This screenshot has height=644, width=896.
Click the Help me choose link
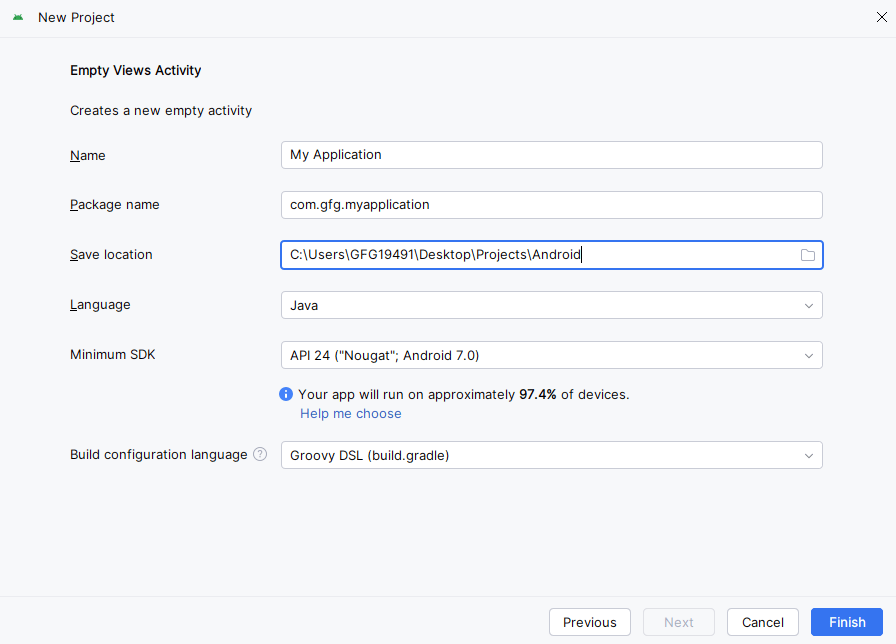[350, 413]
